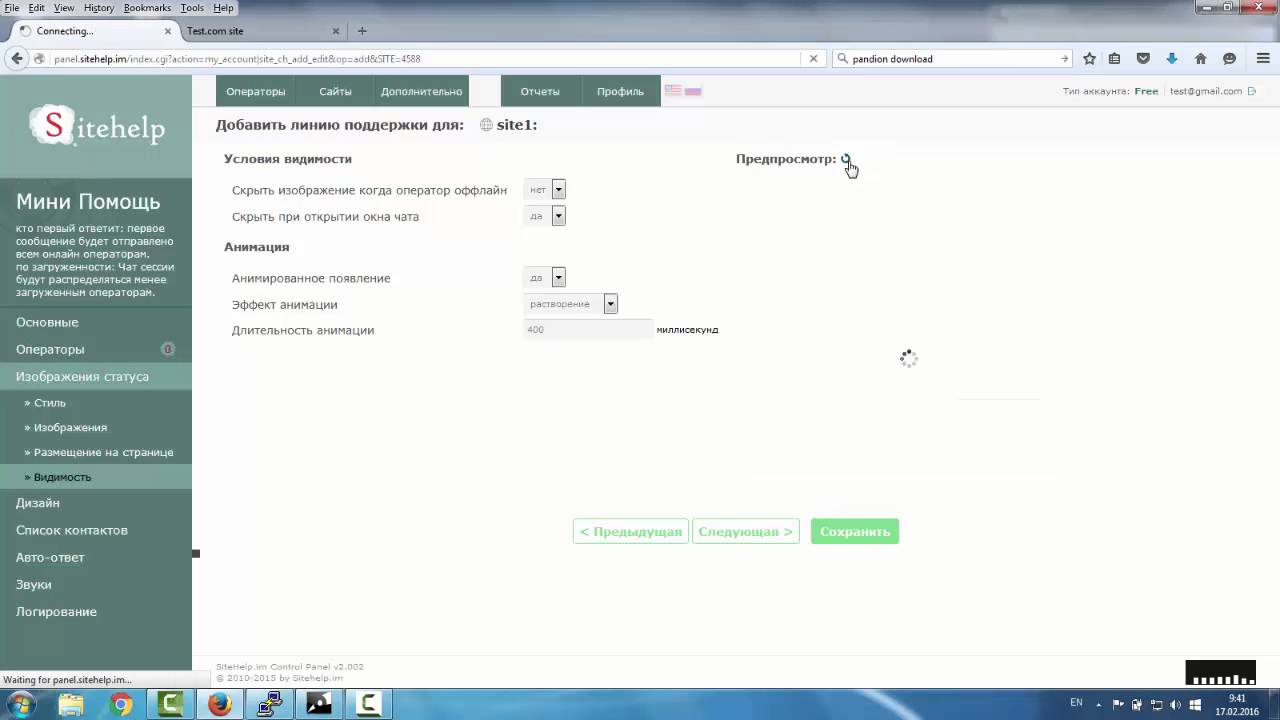Image resolution: width=1280 pixels, height=720 pixels.
Task: Click the 'Следующая >' button
Action: 745,531
